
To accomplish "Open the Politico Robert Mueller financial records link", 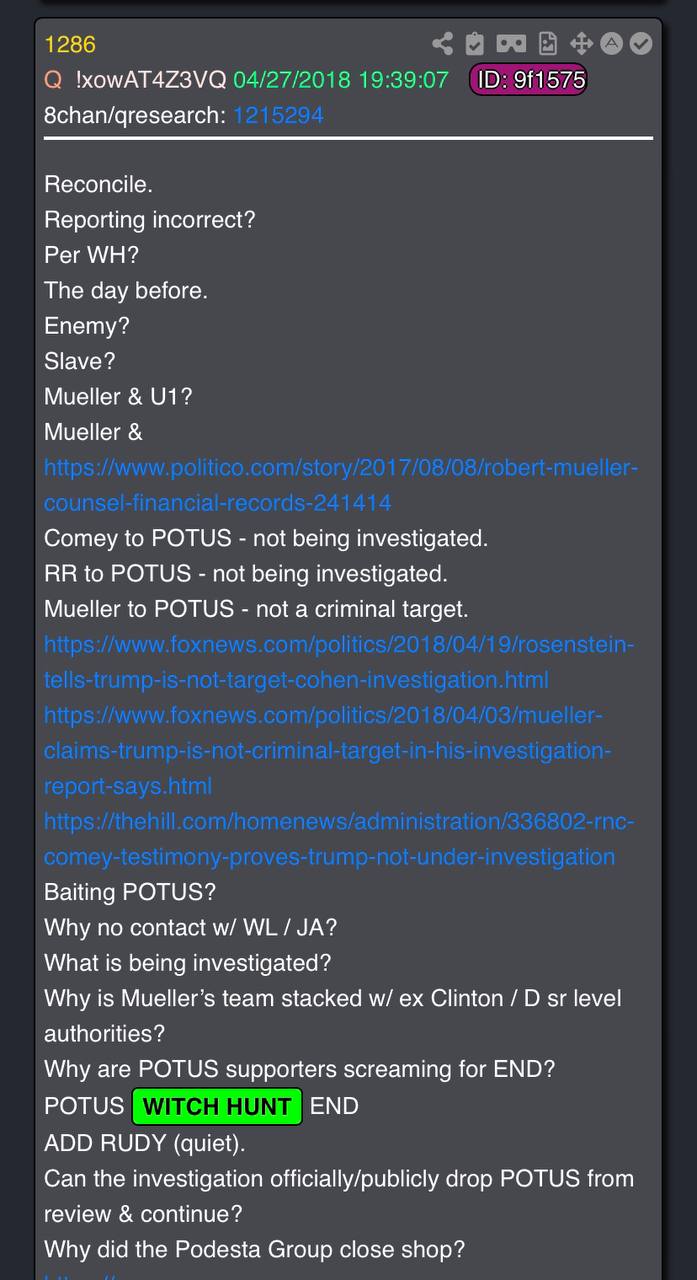I will (340, 485).
